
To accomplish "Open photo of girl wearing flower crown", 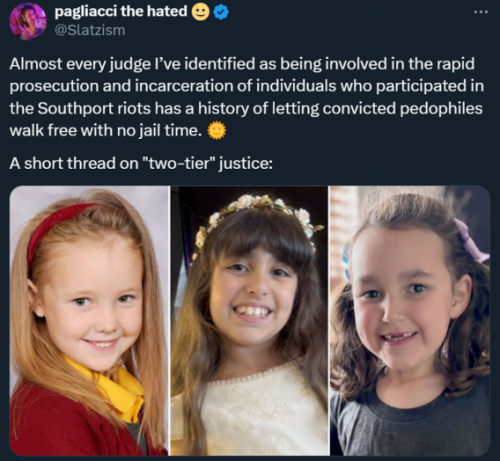I will coord(250,321).
